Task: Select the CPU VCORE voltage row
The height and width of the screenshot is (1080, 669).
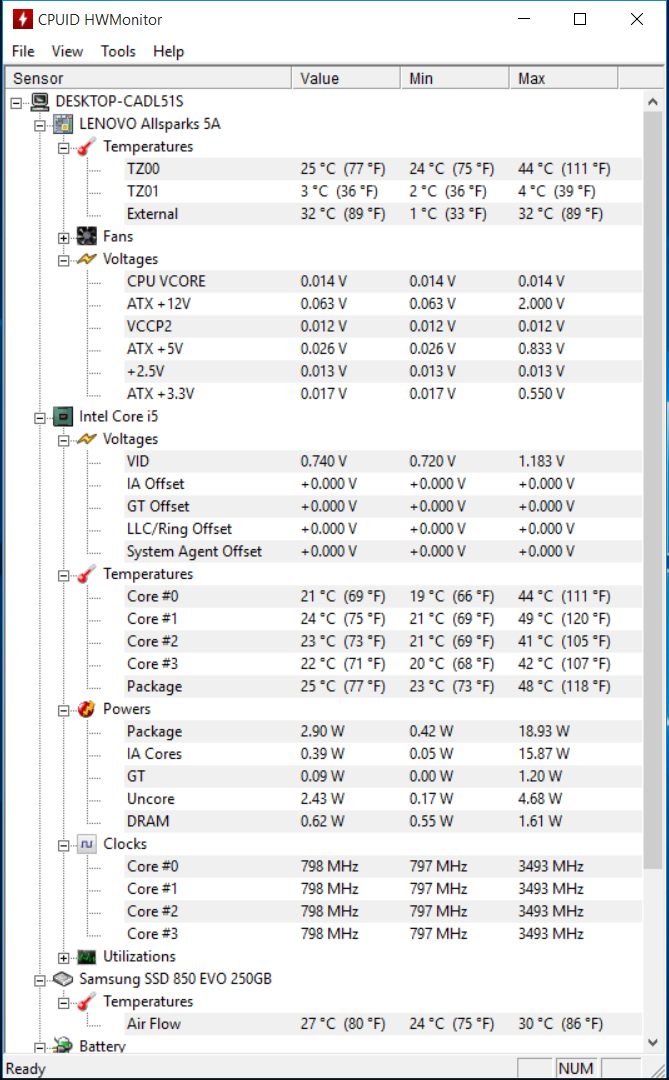Action: point(382,282)
